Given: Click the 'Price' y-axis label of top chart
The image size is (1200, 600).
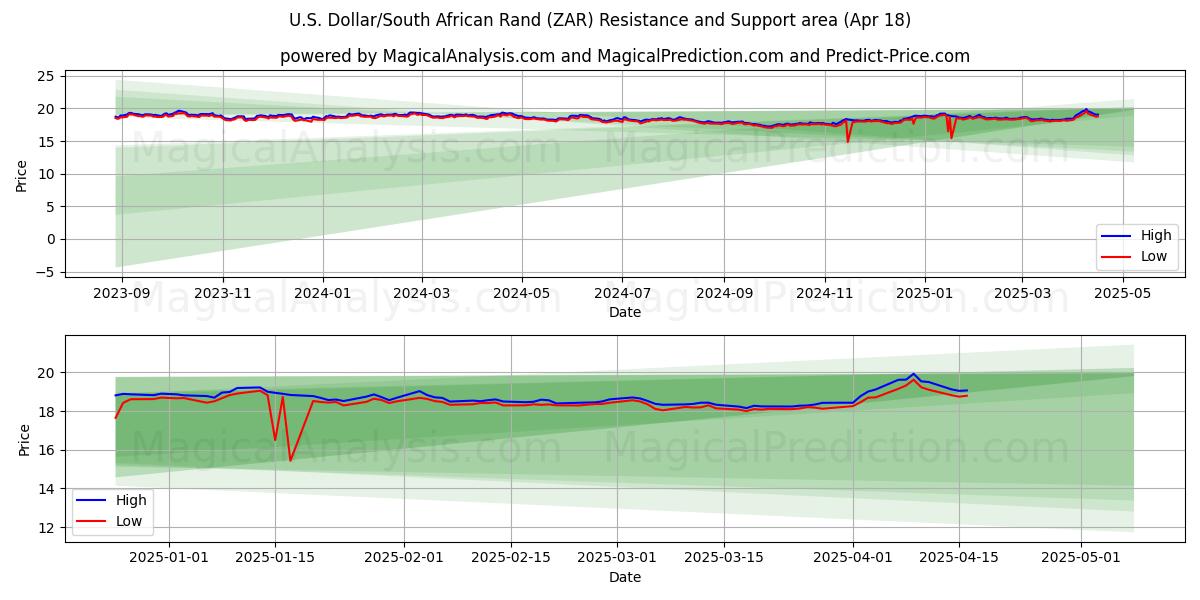Looking at the screenshot, I should point(22,174).
